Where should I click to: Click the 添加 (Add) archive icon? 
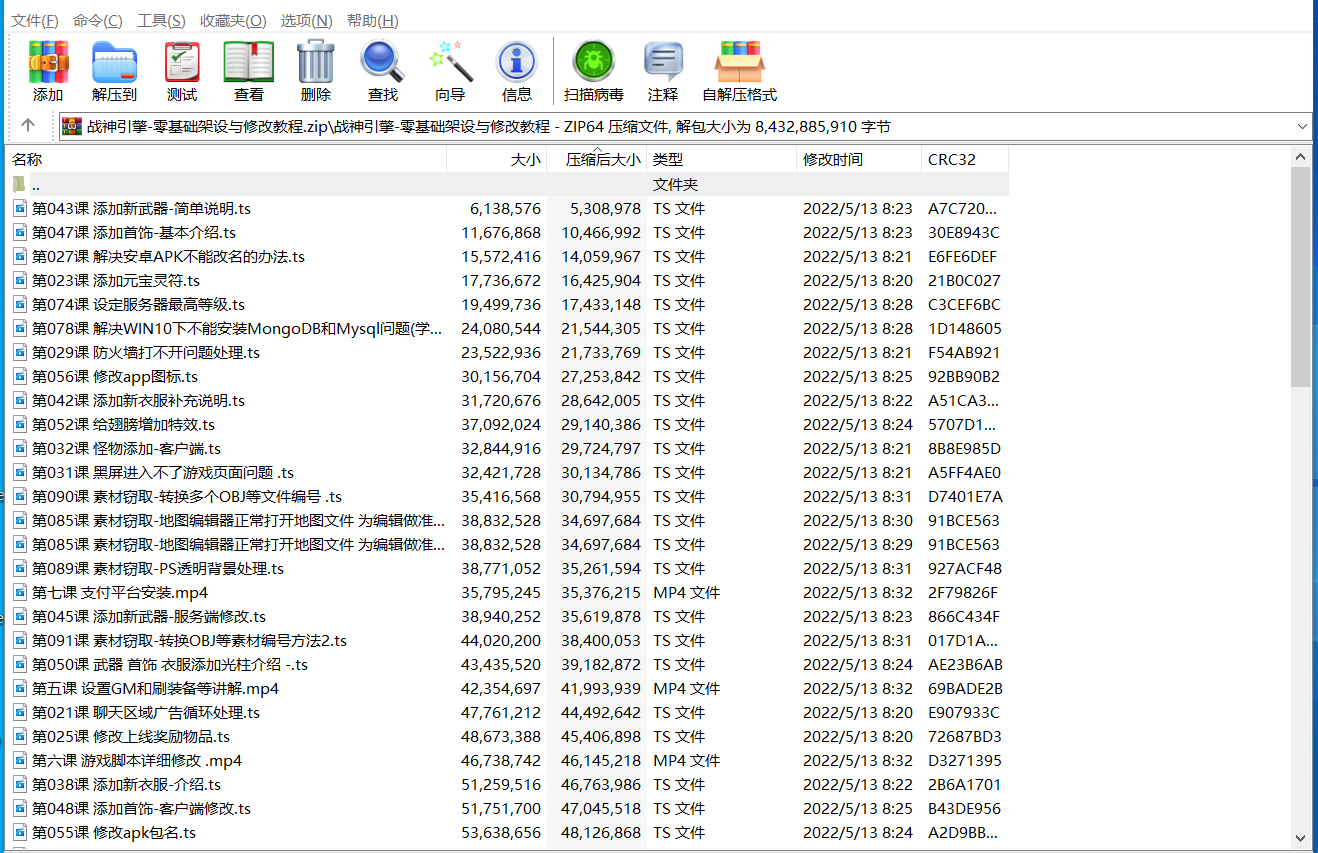[48, 70]
